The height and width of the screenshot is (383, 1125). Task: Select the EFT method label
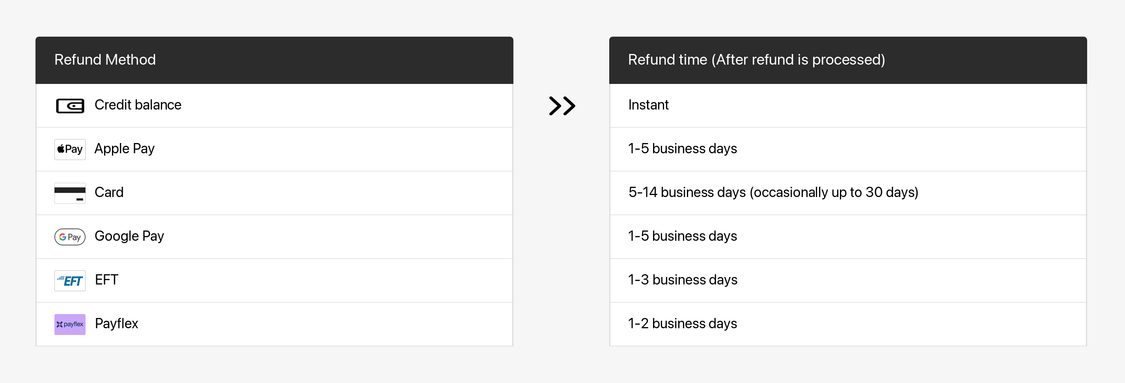click(x=106, y=280)
